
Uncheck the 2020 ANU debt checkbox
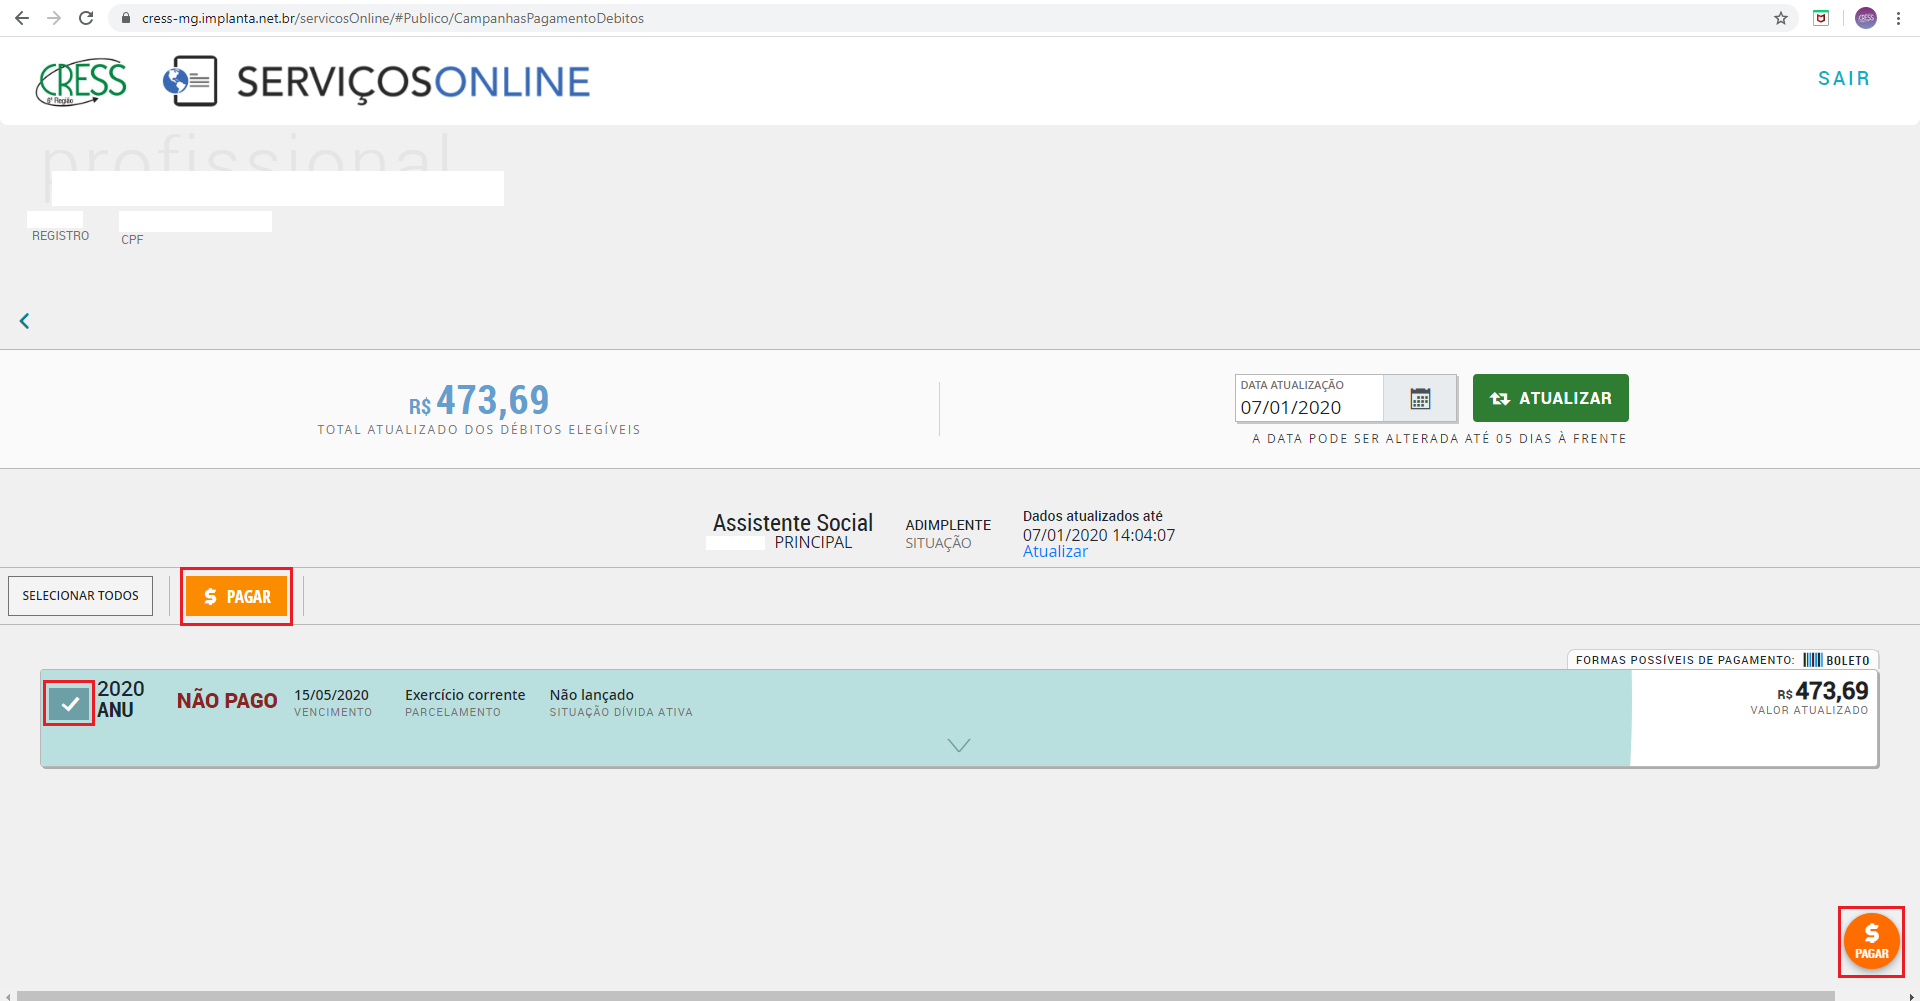tap(69, 704)
